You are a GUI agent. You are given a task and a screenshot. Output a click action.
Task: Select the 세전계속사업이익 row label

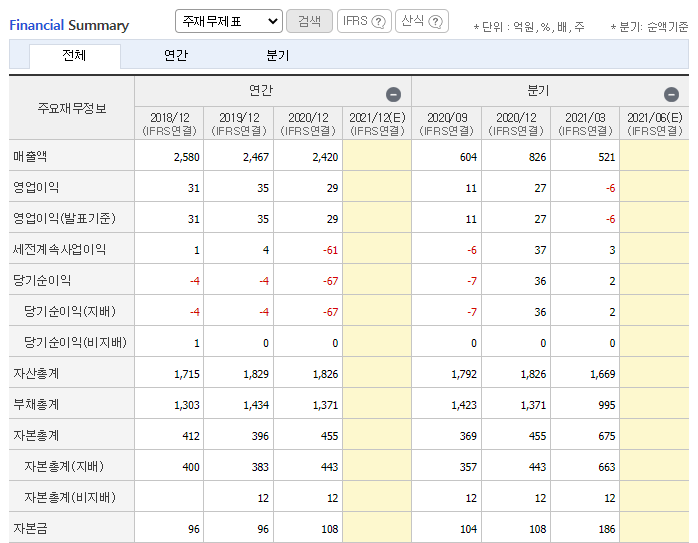(59, 249)
